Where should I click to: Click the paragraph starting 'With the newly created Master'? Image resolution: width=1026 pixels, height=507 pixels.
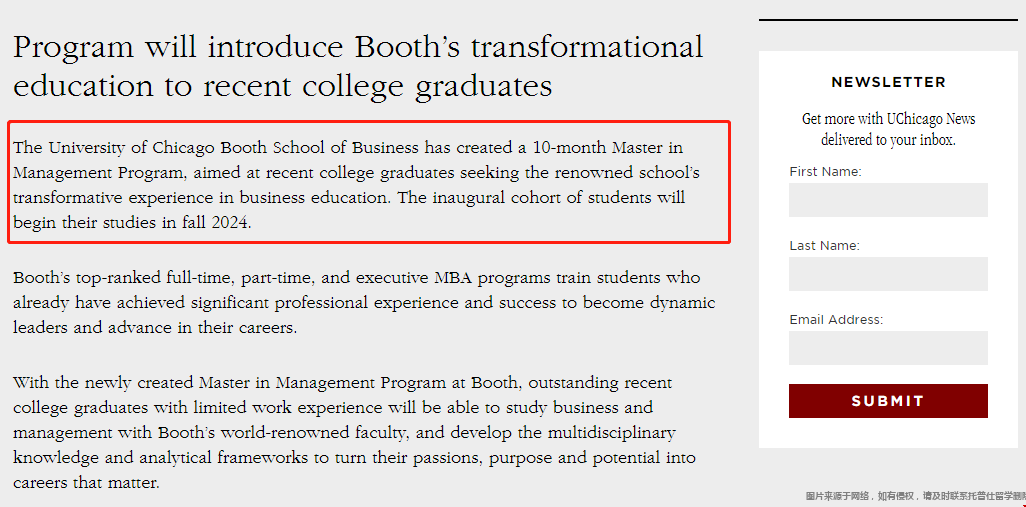click(x=354, y=433)
